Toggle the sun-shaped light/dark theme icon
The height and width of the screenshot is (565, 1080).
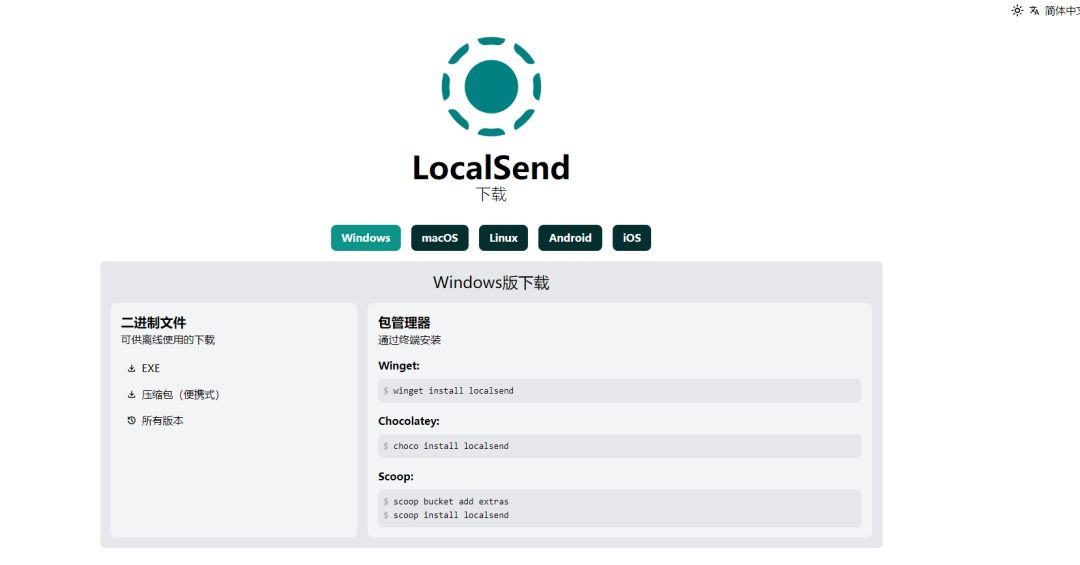click(x=1017, y=11)
